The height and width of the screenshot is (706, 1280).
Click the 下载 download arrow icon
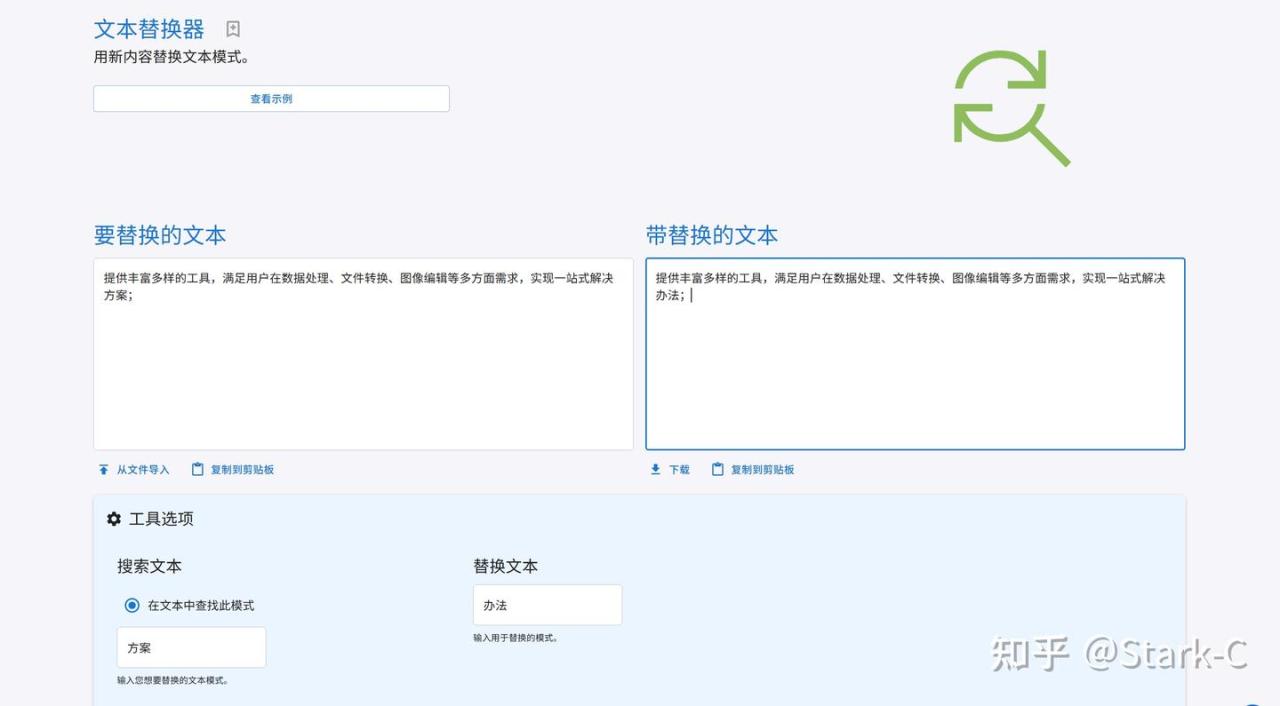tap(656, 470)
